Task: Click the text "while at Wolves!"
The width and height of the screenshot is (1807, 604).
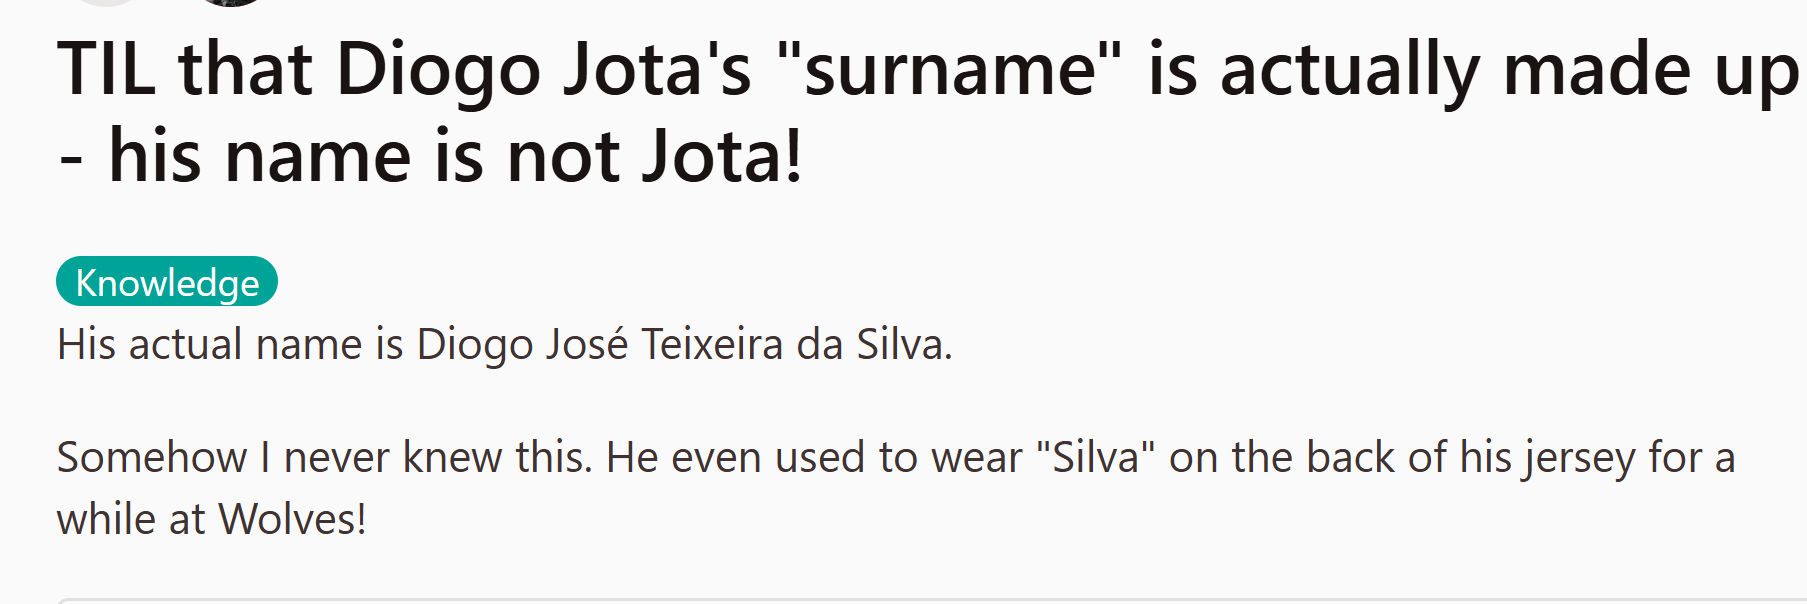Action: 211,520
